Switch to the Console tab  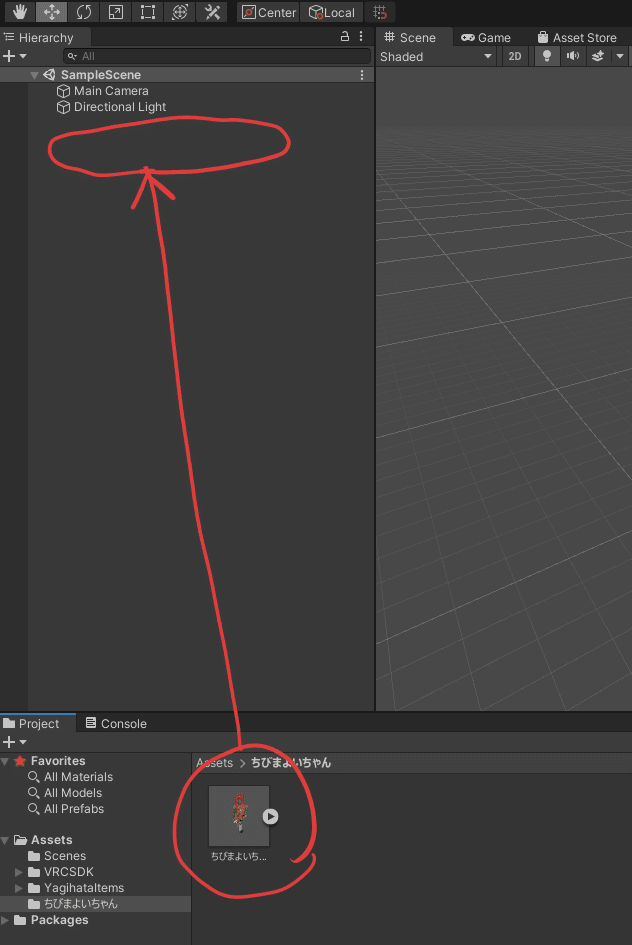[116, 723]
